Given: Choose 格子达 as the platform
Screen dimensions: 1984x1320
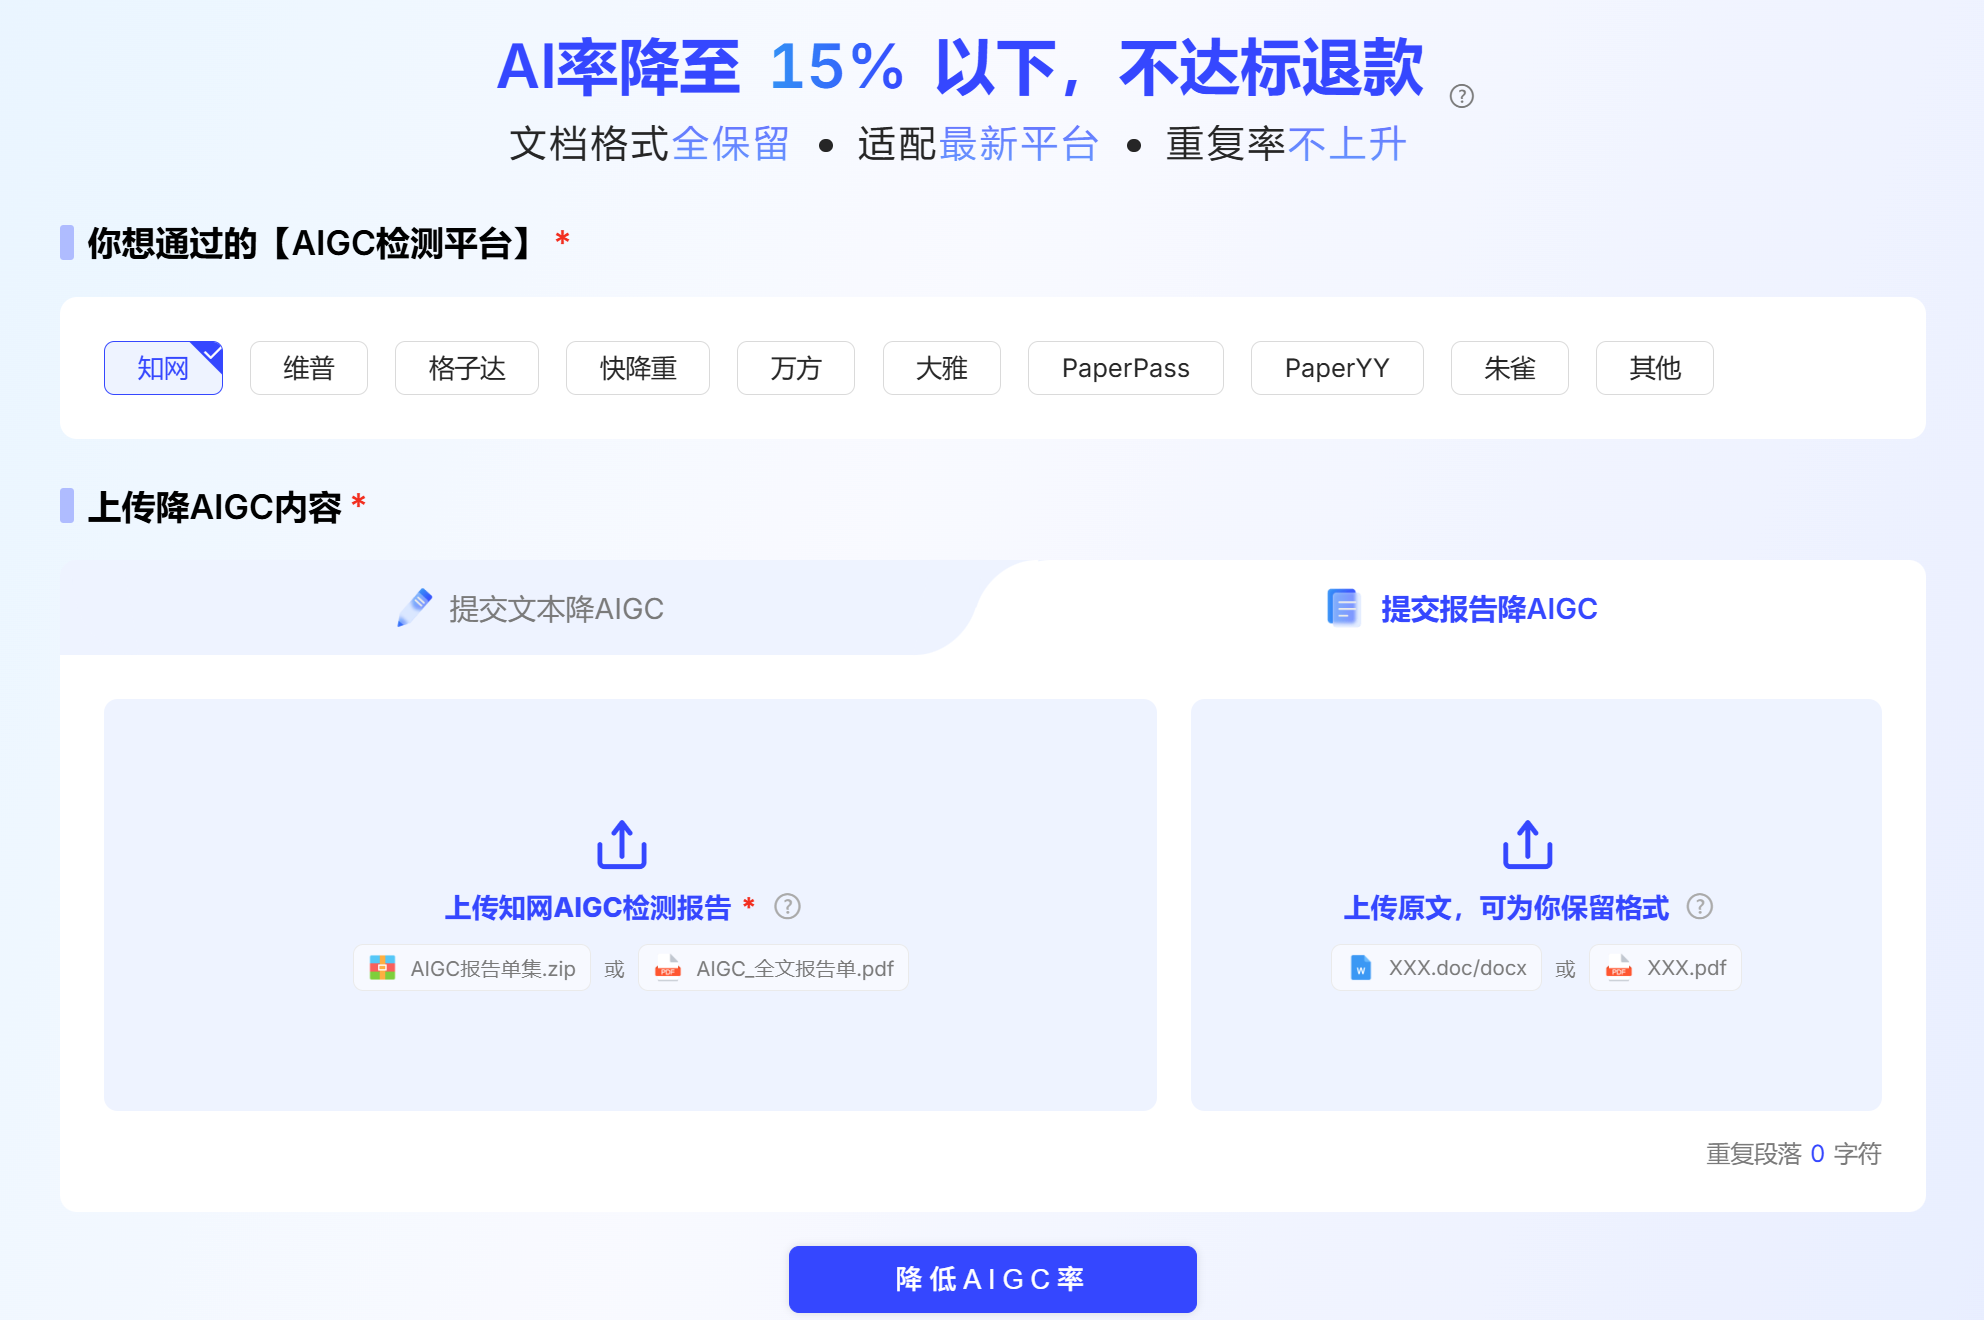Looking at the screenshot, I should point(467,368).
